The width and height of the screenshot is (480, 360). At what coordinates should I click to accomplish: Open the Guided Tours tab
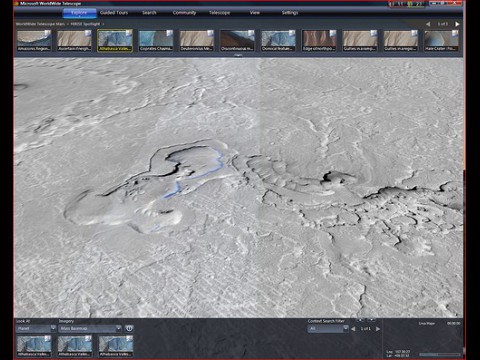[114, 13]
